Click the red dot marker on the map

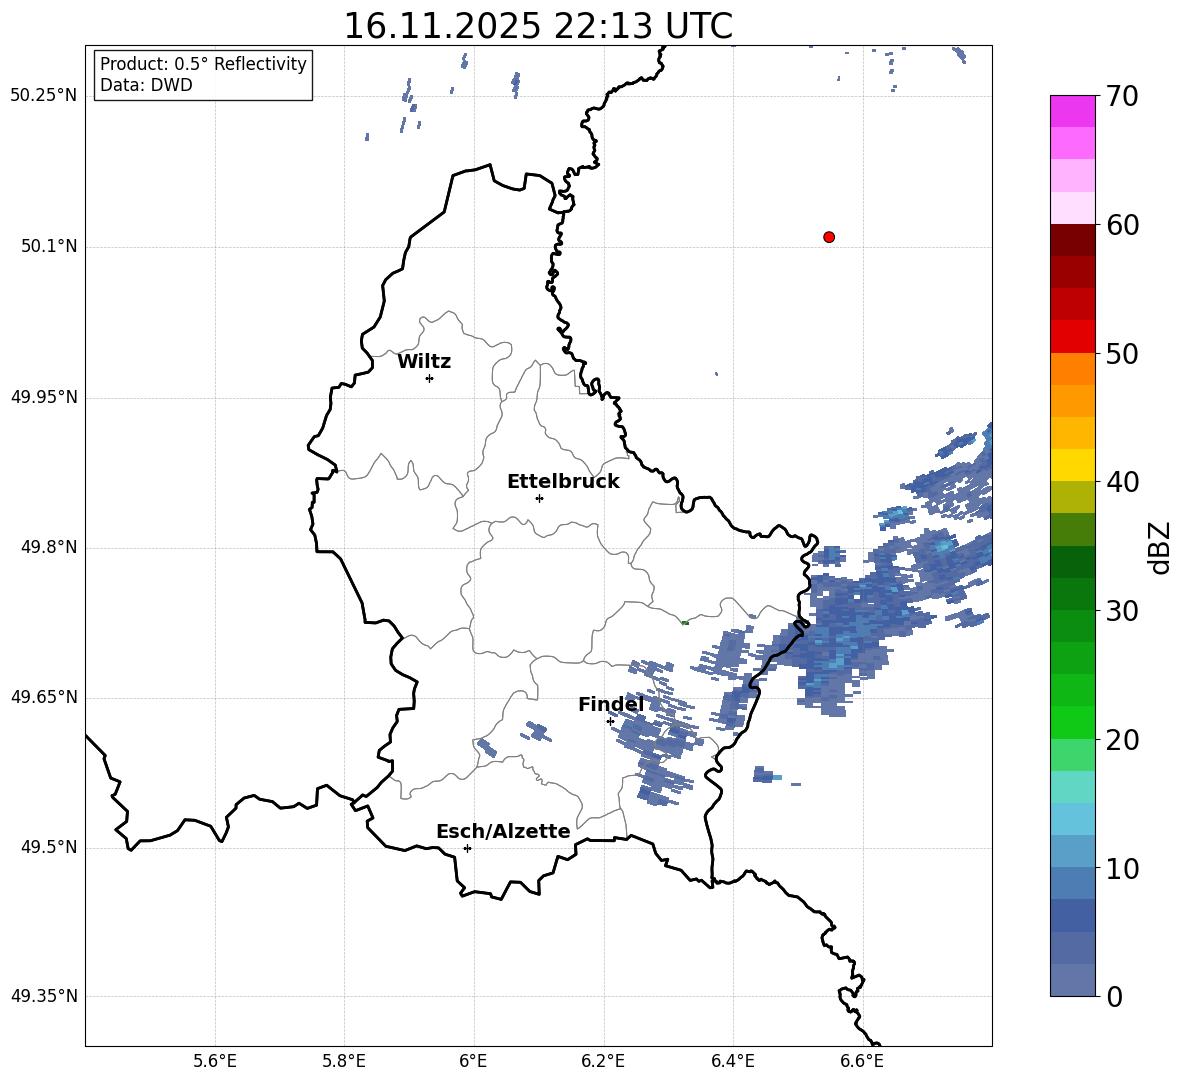[x=829, y=237]
